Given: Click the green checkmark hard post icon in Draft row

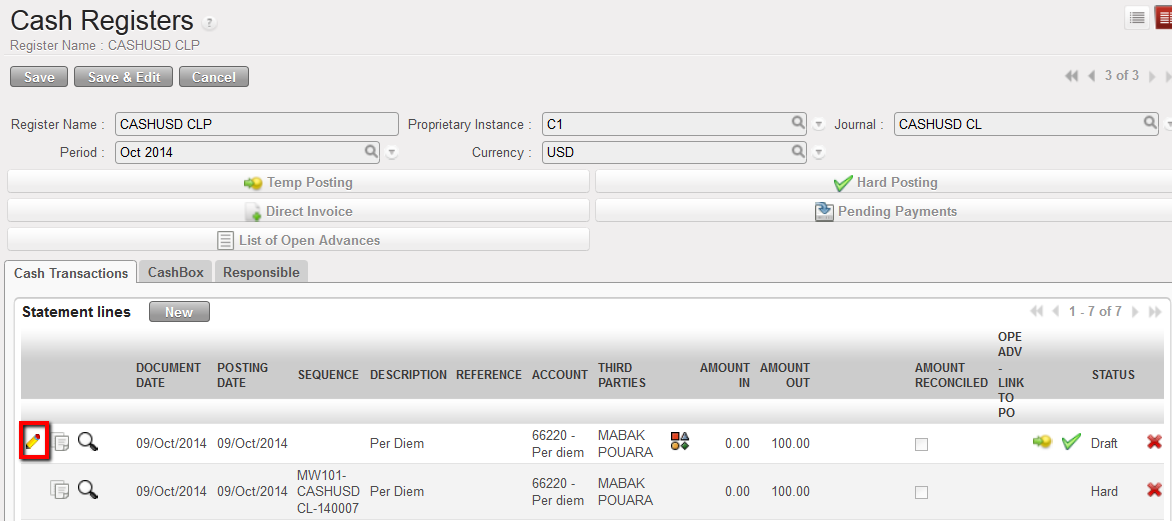Looking at the screenshot, I should point(1071,442).
